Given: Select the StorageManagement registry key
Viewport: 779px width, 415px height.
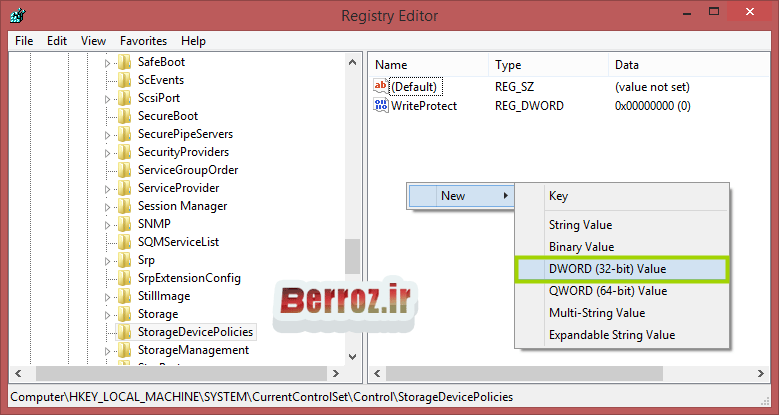Looking at the screenshot, I should click(x=193, y=350).
